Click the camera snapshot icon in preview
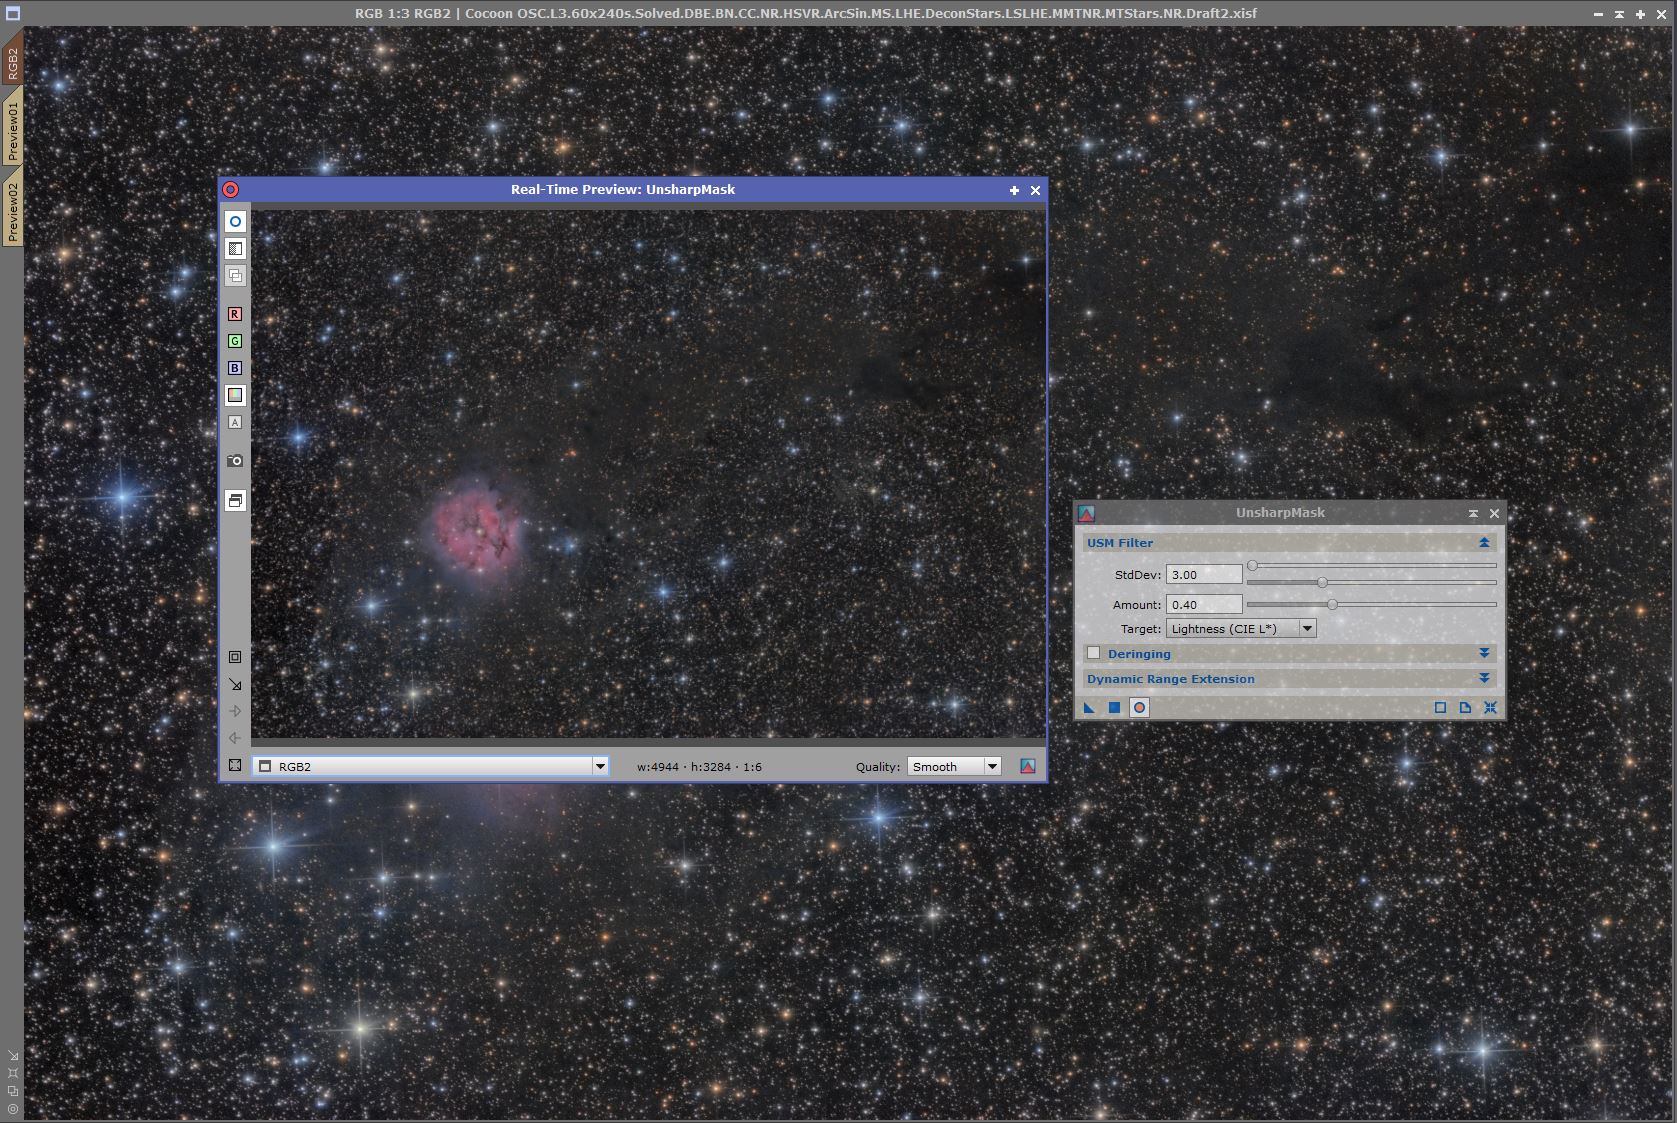1677x1123 pixels. coord(235,461)
